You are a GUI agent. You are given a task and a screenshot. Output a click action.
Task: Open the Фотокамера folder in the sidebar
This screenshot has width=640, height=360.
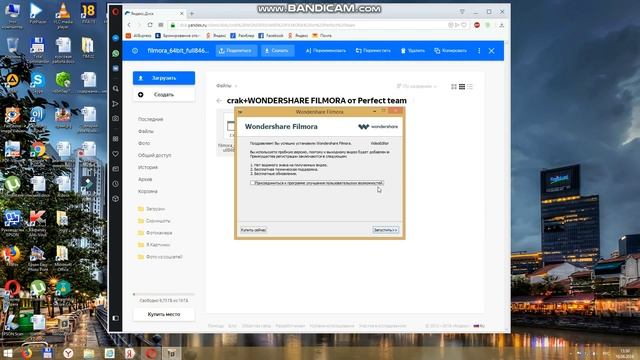pos(155,233)
